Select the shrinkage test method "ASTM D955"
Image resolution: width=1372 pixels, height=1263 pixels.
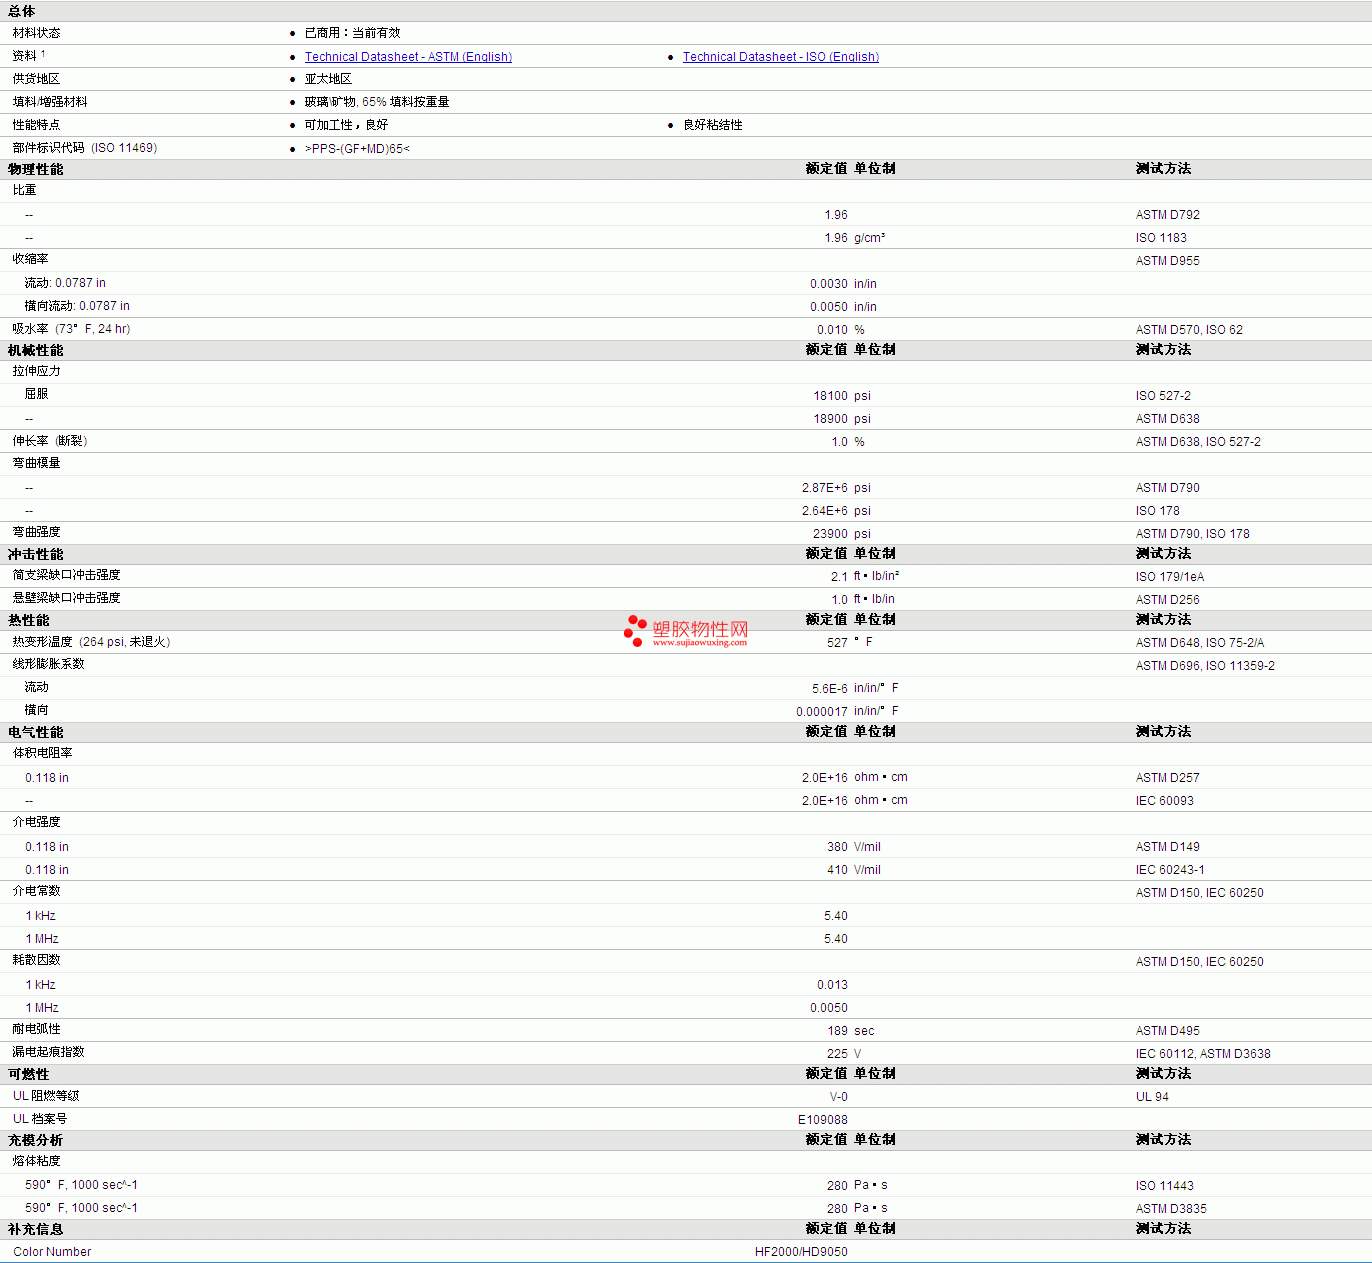(x=1168, y=261)
